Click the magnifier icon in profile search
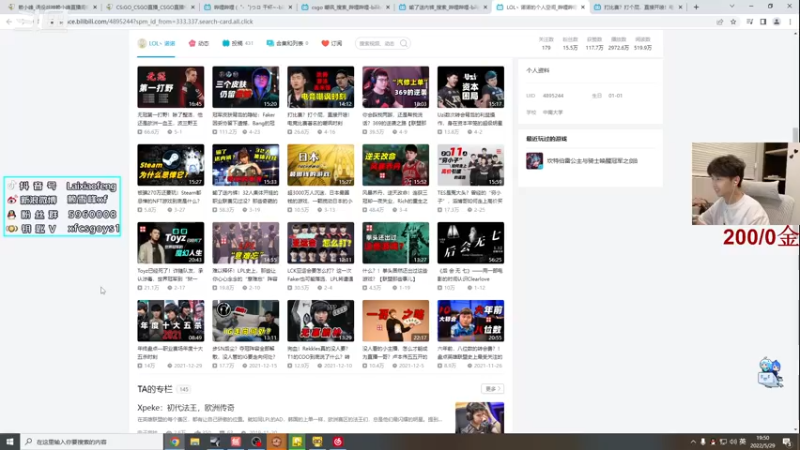 pos(404,43)
